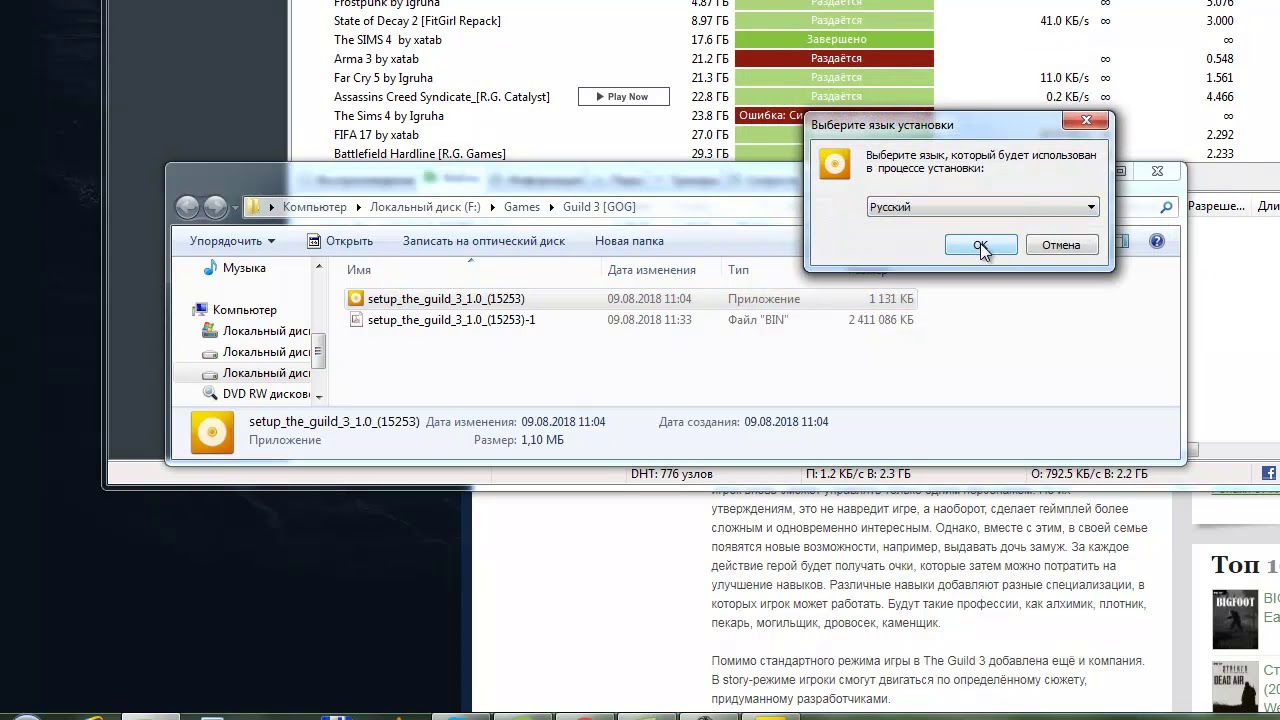Sort by the Тип column header
1280x720 pixels.
(738, 270)
